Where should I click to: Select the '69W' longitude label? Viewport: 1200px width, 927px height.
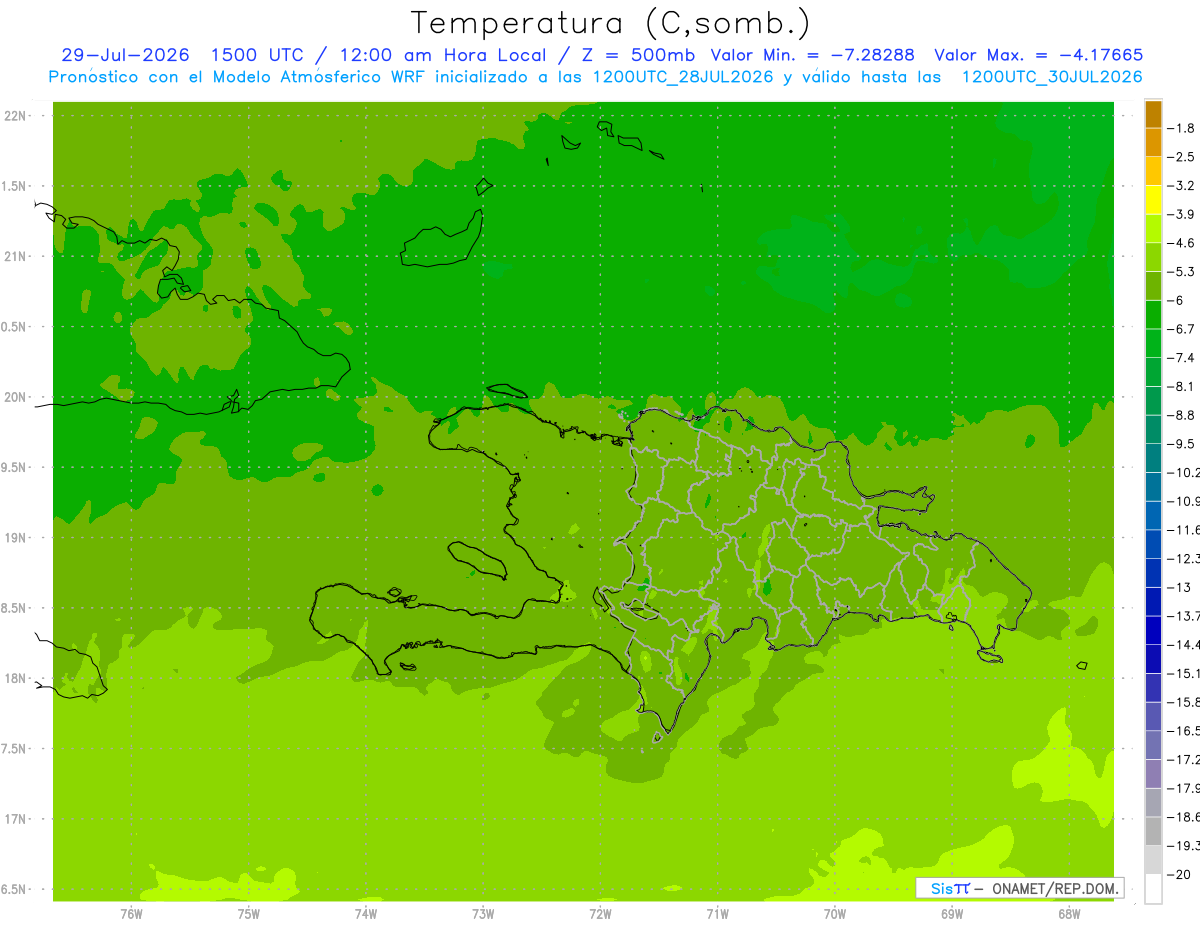pos(952,913)
